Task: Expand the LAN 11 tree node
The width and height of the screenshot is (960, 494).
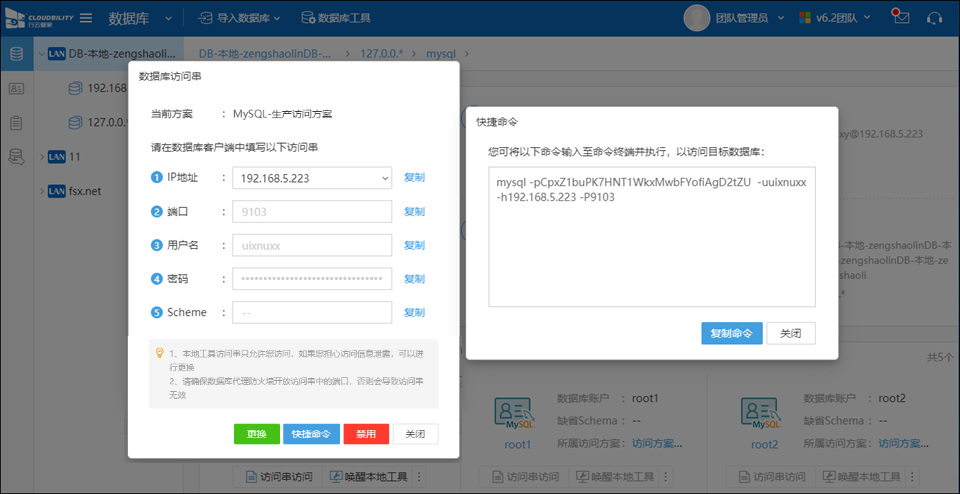Action: (x=40, y=157)
